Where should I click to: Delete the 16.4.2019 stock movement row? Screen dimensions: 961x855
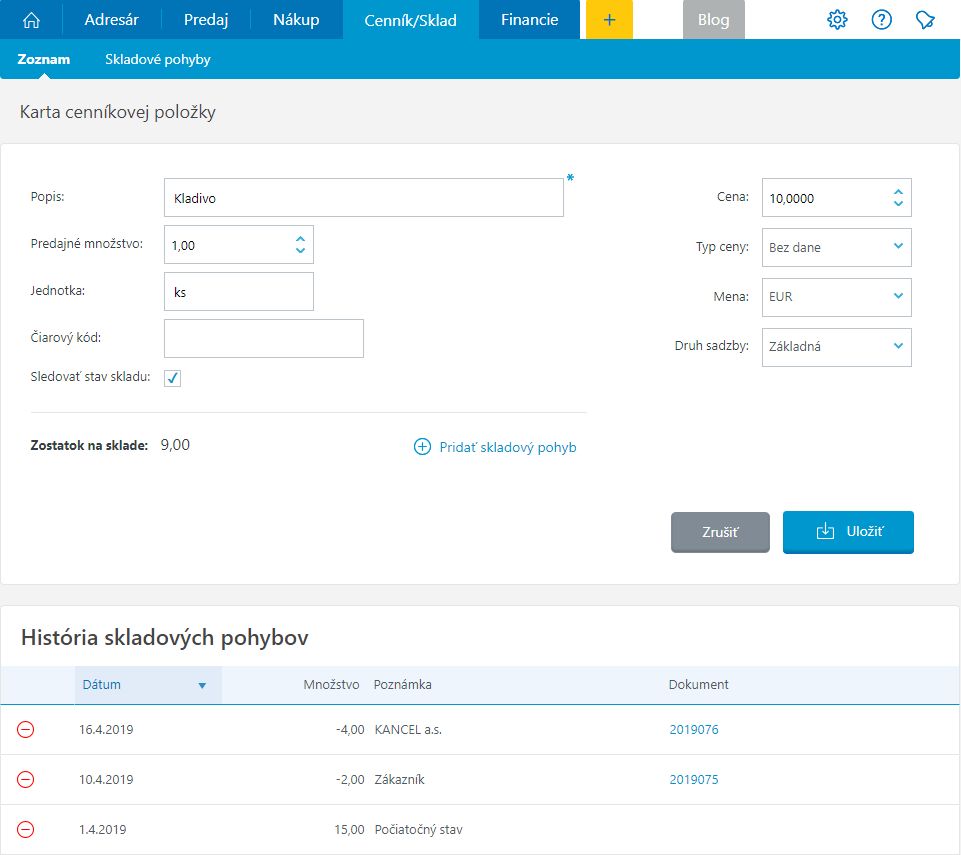tap(26, 730)
